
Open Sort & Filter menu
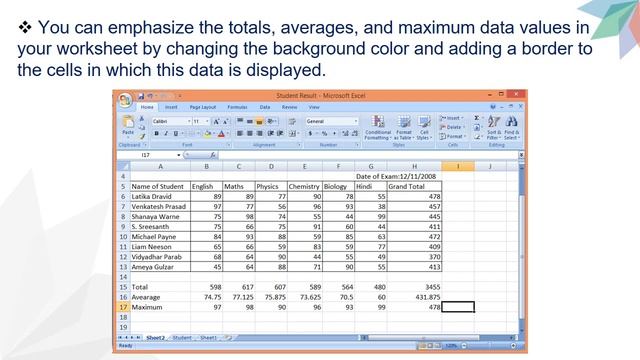pyautogui.click(x=494, y=128)
